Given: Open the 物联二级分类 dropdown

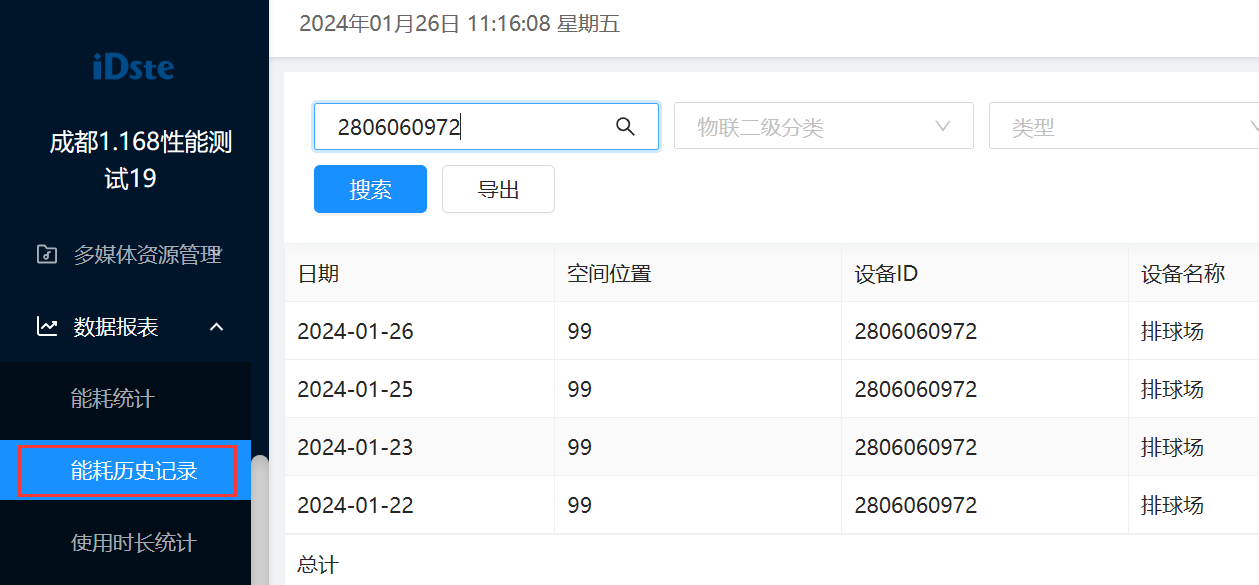Looking at the screenshot, I should pyautogui.click(x=823, y=126).
